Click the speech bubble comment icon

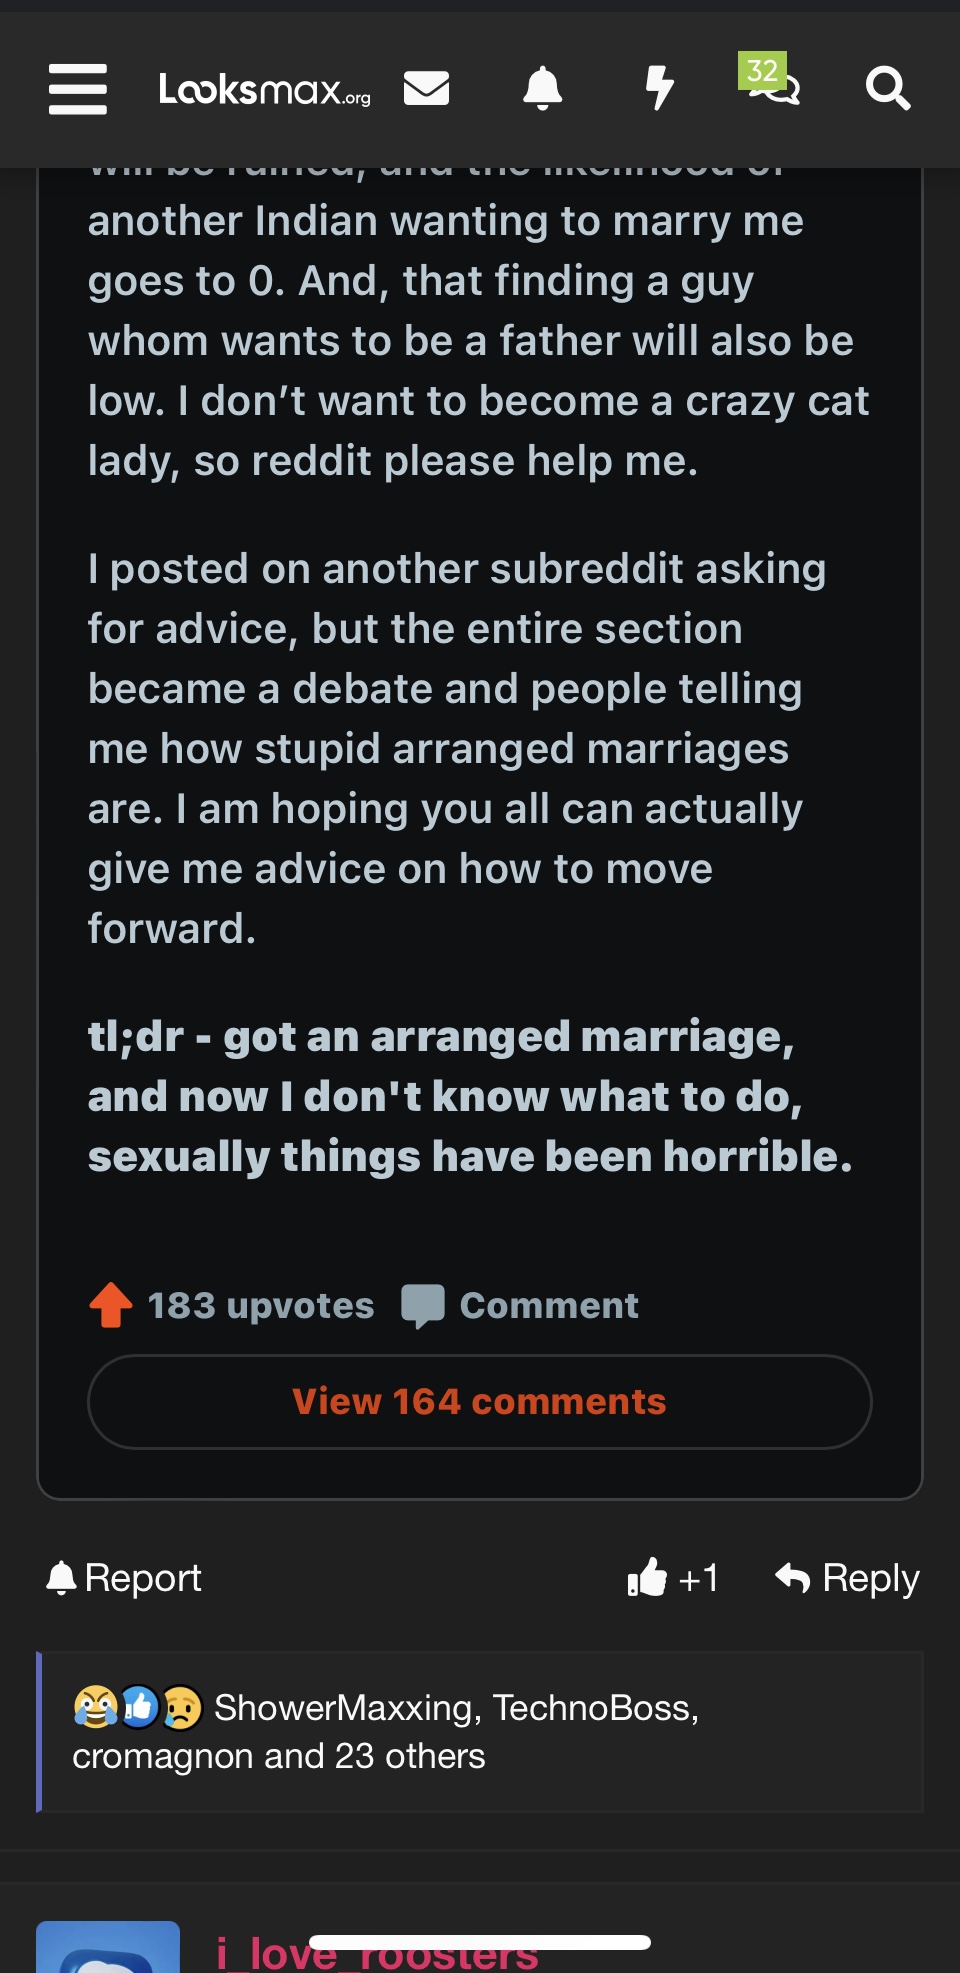click(x=422, y=1306)
